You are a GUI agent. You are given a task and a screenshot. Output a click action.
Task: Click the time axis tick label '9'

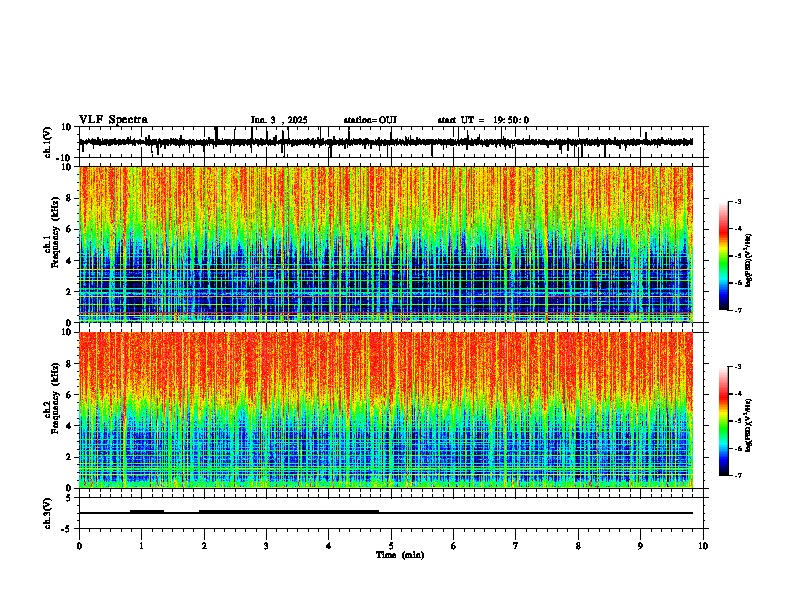pos(640,546)
